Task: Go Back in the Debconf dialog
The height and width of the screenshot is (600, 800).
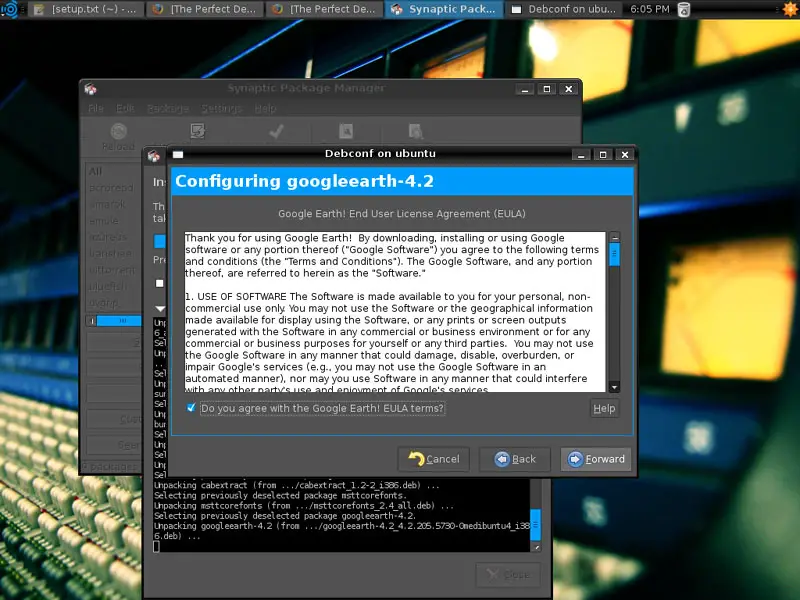Action: [x=515, y=459]
